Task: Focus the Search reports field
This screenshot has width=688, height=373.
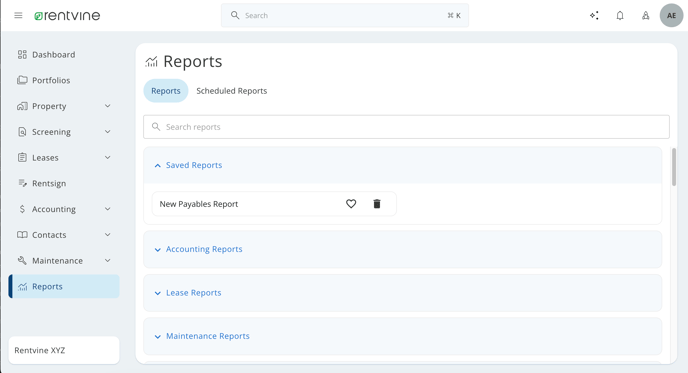Action: click(x=406, y=127)
